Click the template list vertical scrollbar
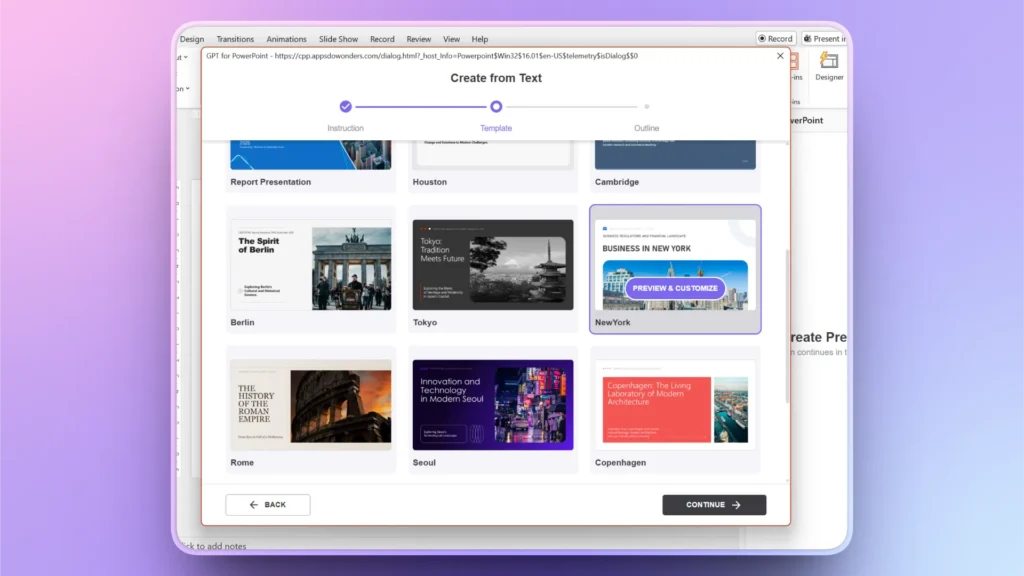Screen dimensions: 1024x576 point(787,327)
